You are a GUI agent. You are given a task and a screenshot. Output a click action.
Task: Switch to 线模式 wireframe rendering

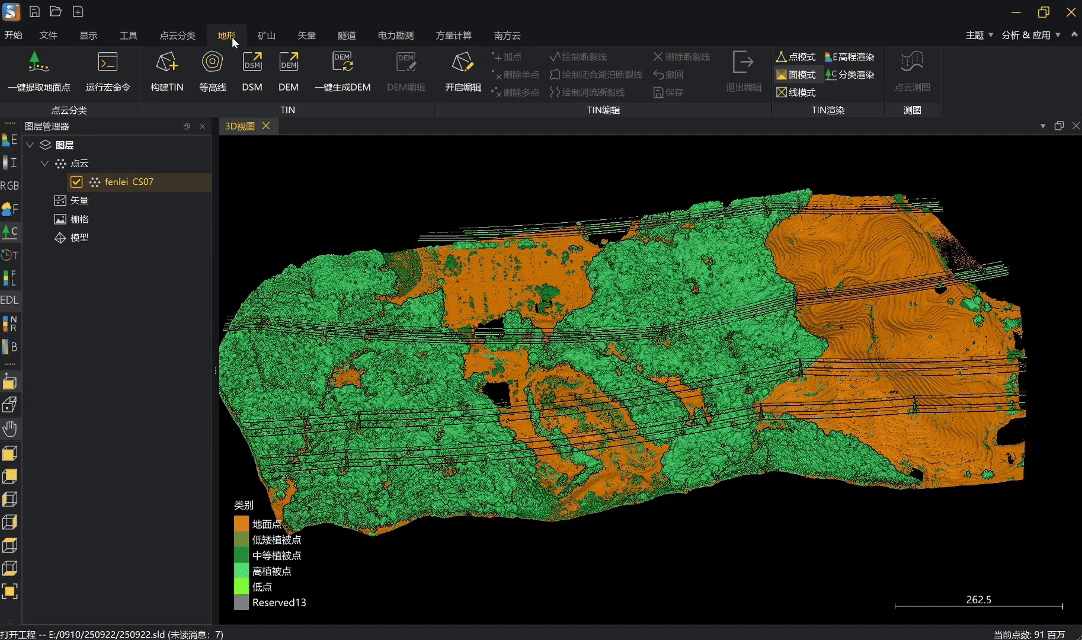click(x=796, y=92)
